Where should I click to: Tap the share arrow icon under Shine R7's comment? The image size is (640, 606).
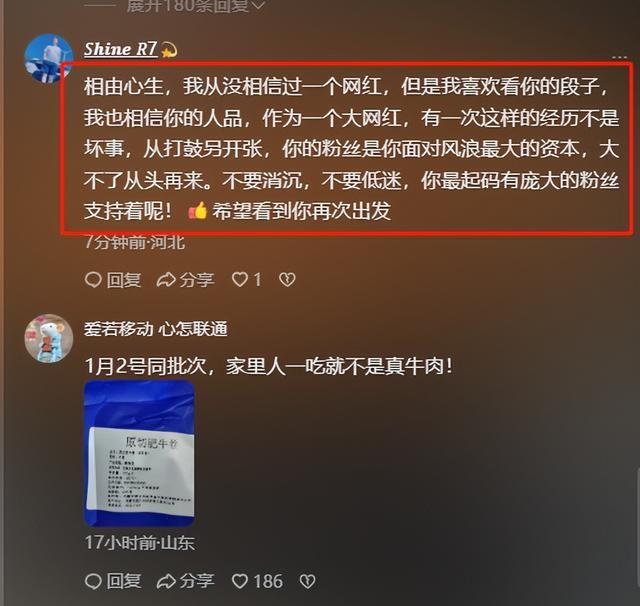click(x=166, y=280)
